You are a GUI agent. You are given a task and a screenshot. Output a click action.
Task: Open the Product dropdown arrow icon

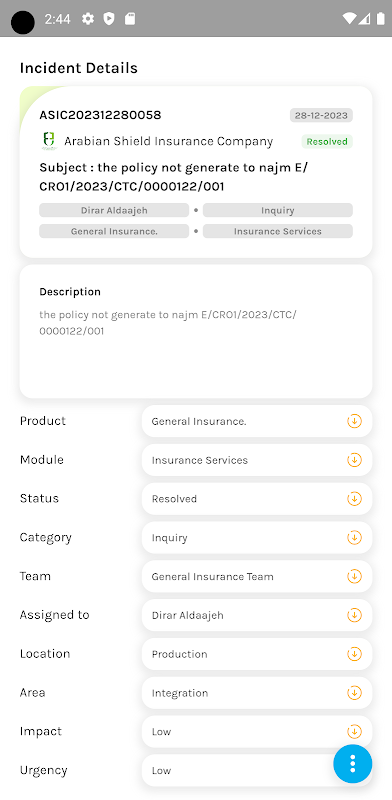tap(354, 421)
